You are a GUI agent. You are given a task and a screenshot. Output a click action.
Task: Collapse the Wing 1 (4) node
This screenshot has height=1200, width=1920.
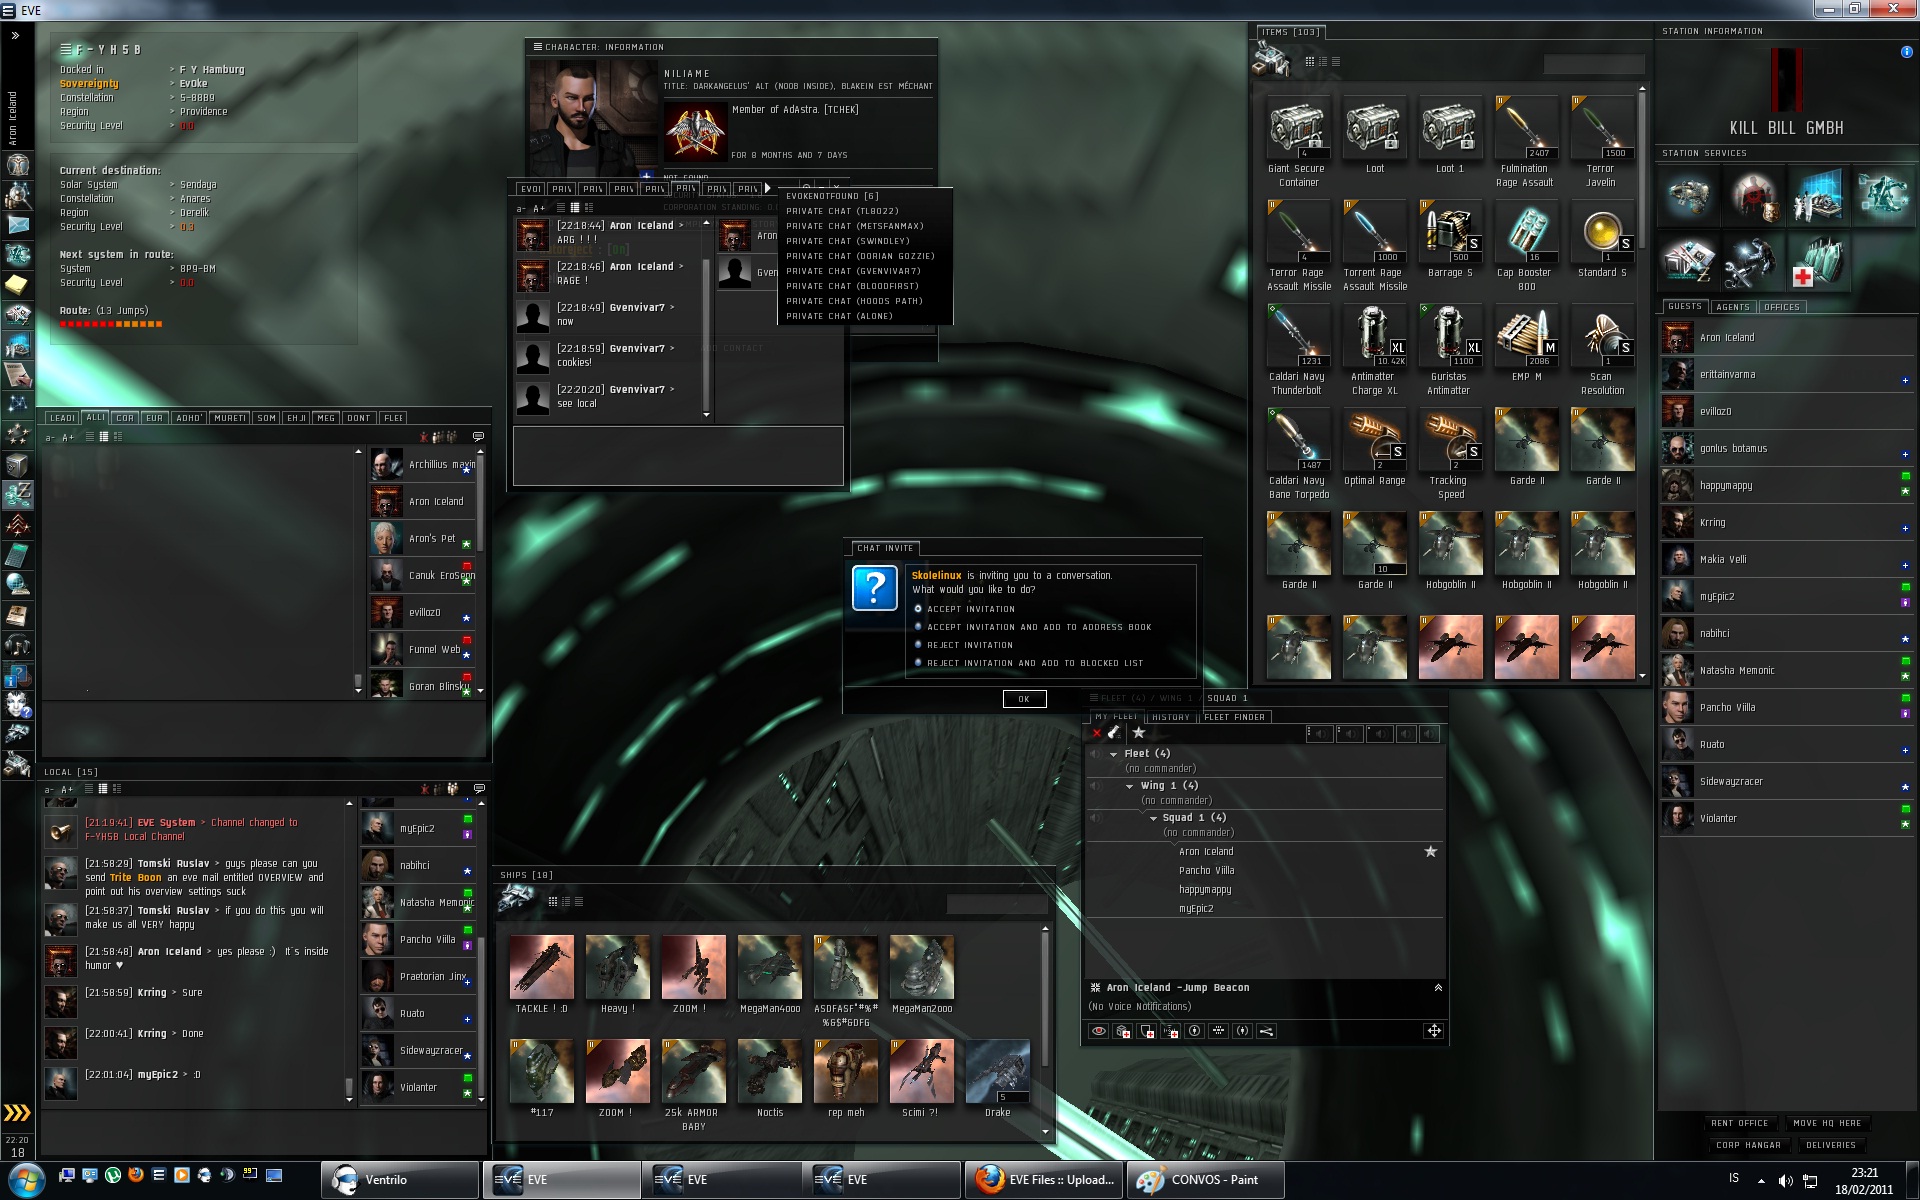tap(1130, 786)
